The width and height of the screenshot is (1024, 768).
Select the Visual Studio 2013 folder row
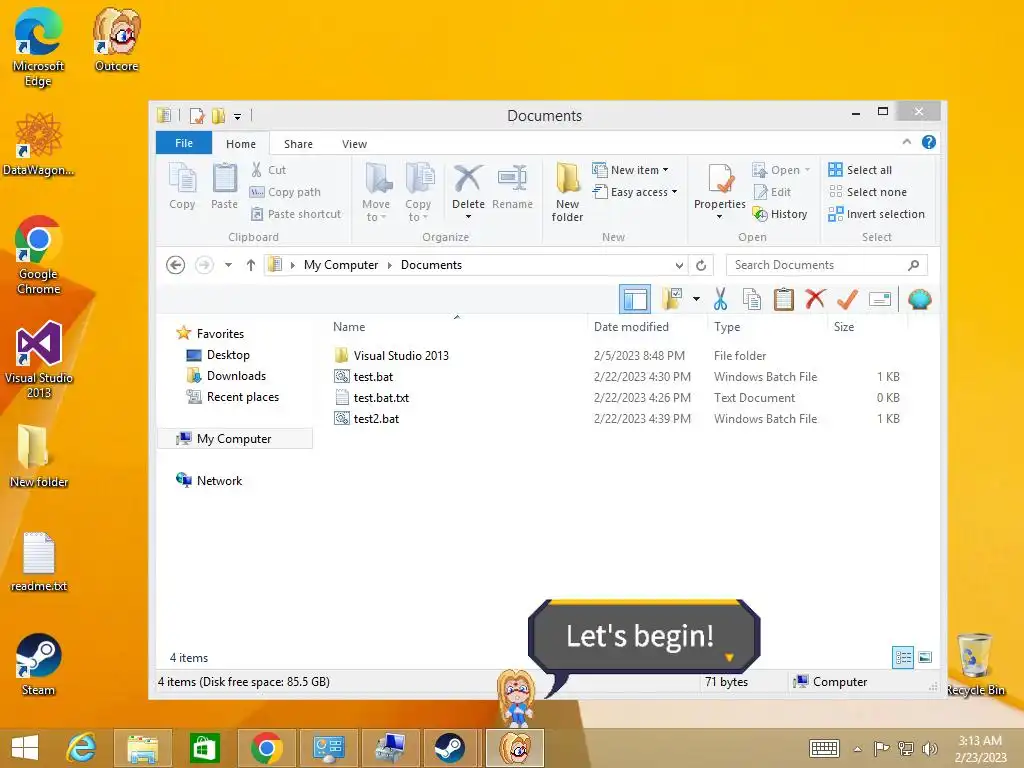(617, 355)
